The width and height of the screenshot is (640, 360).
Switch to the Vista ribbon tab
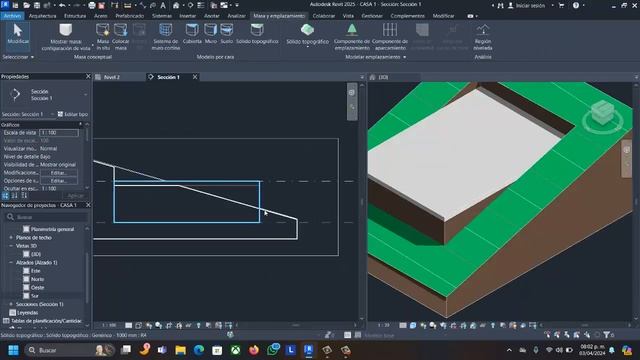coord(348,16)
